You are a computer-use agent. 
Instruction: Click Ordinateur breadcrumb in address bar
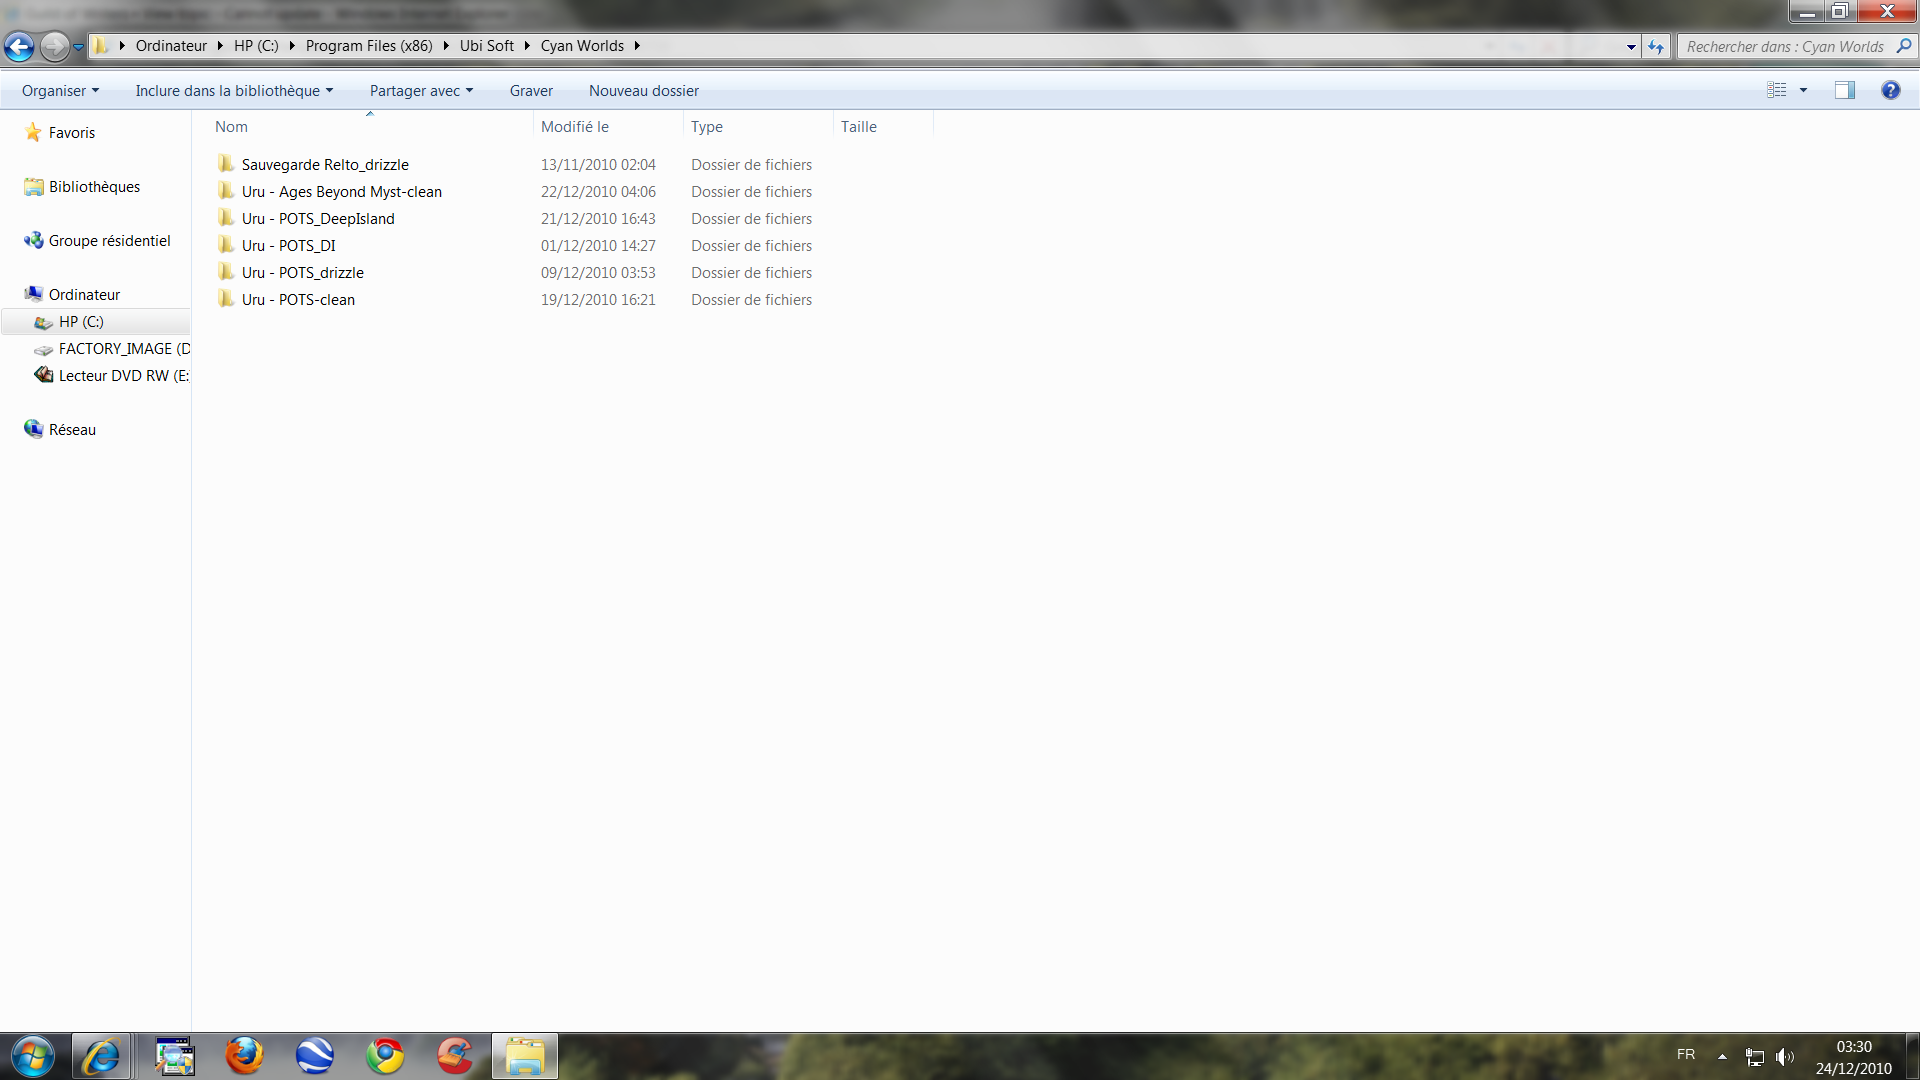coord(171,46)
